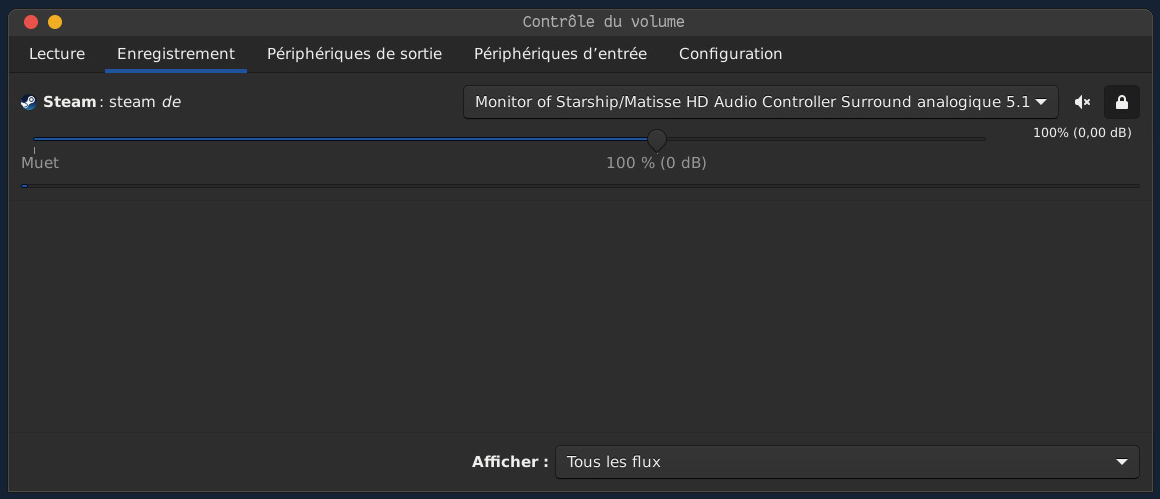Go to the Périphériques d'entrée tab
This screenshot has width=1160, height=499.
tap(560, 54)
